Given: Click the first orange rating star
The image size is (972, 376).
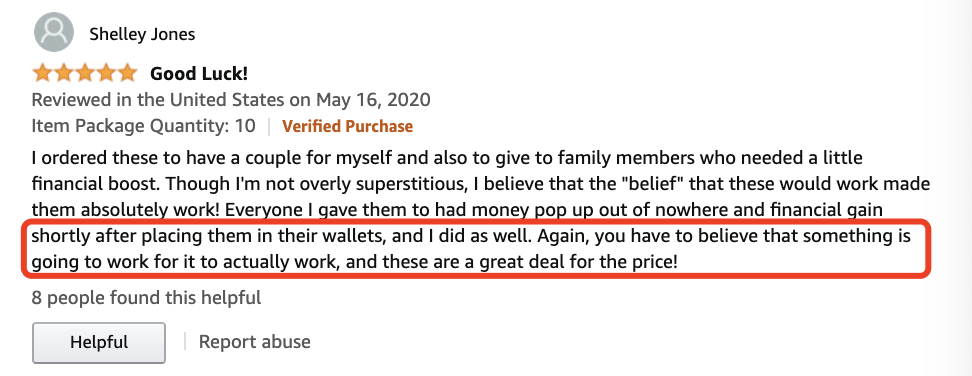Looking at the screenshot, I should (43, 74).
